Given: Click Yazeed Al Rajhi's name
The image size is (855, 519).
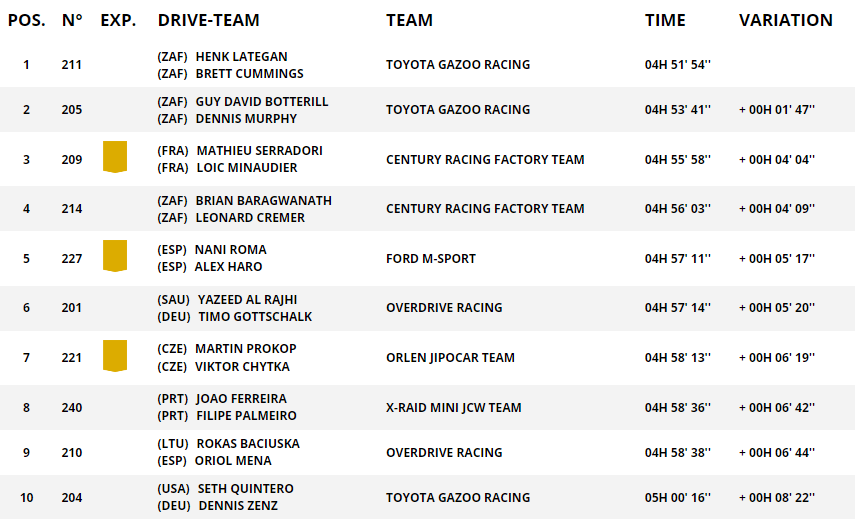Looking at the screenshot, I should tap(247, 300).
